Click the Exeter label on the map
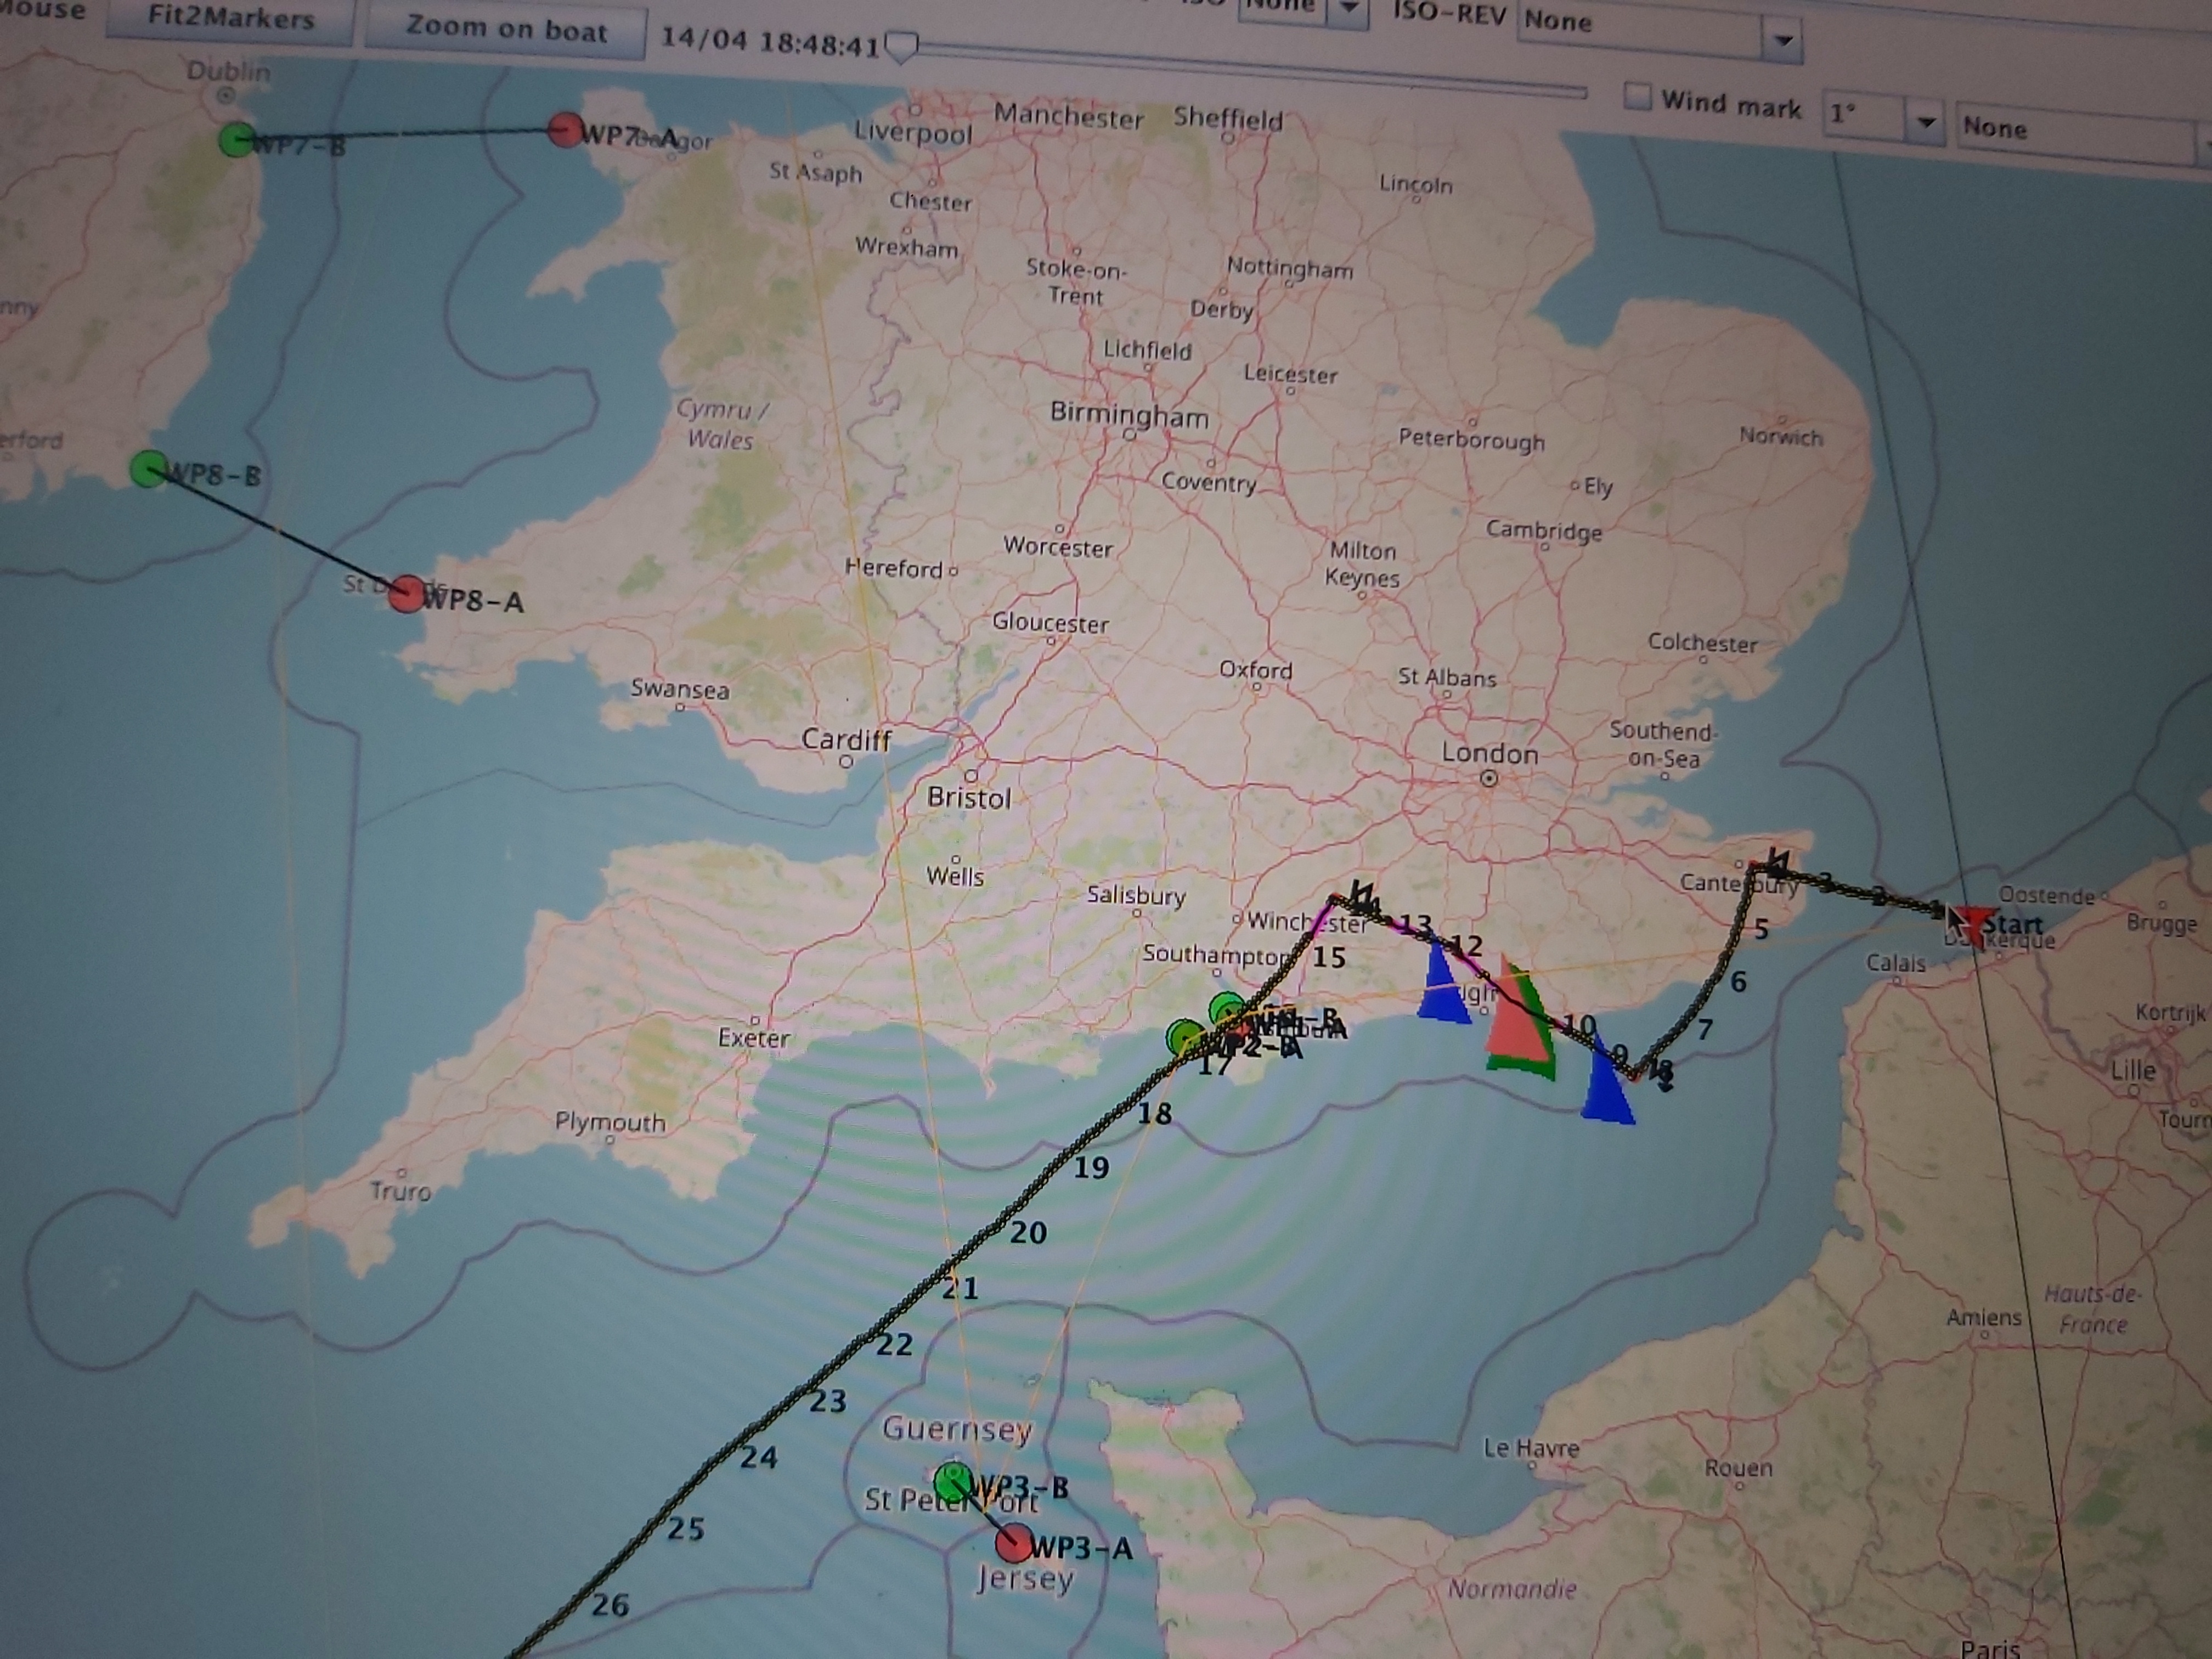This screenshot has width=2212, height=1659. (754, 1038)
